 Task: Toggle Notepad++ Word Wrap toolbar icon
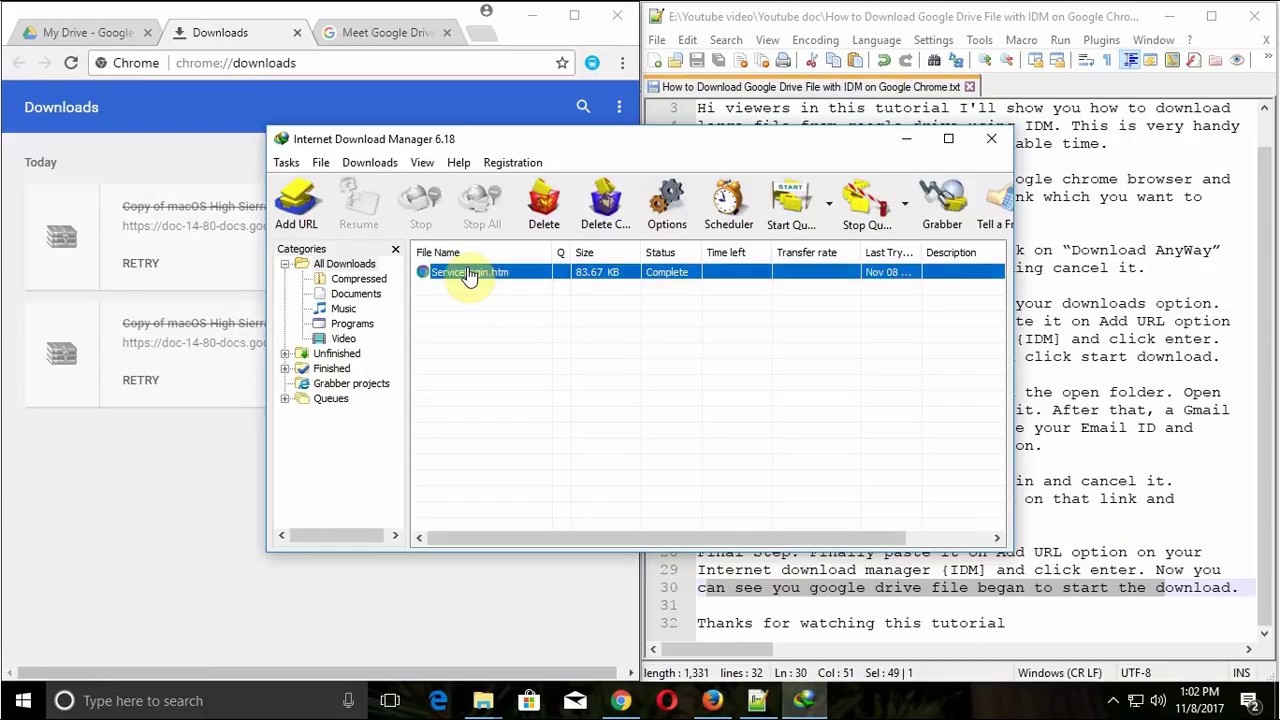coord(1086,61)
